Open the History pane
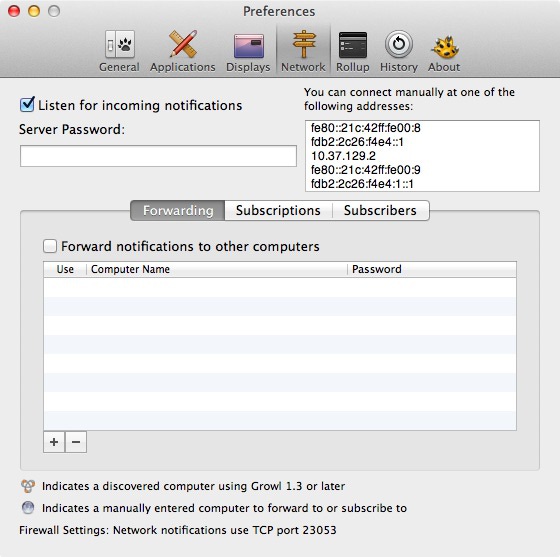 (x=399, y=51)
